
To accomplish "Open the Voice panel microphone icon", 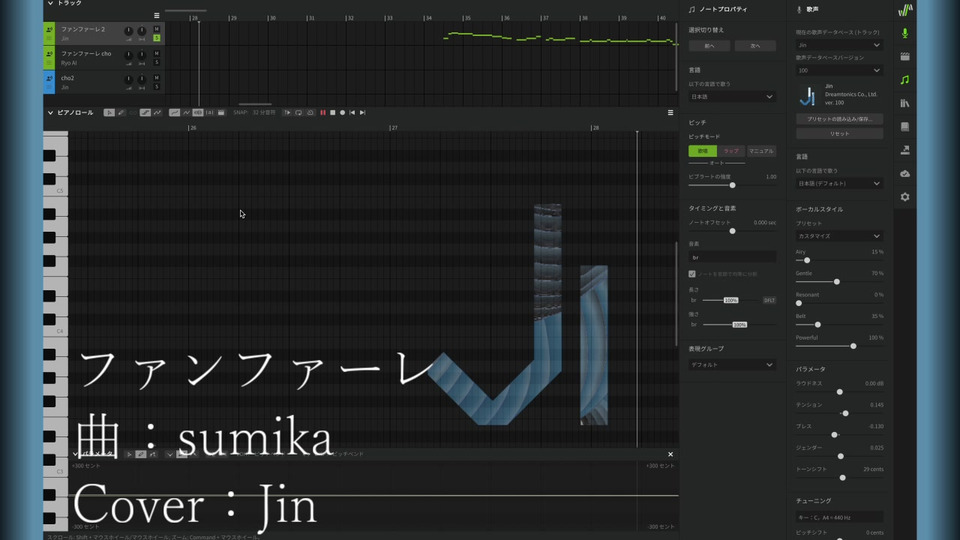I will coord(905,33).
